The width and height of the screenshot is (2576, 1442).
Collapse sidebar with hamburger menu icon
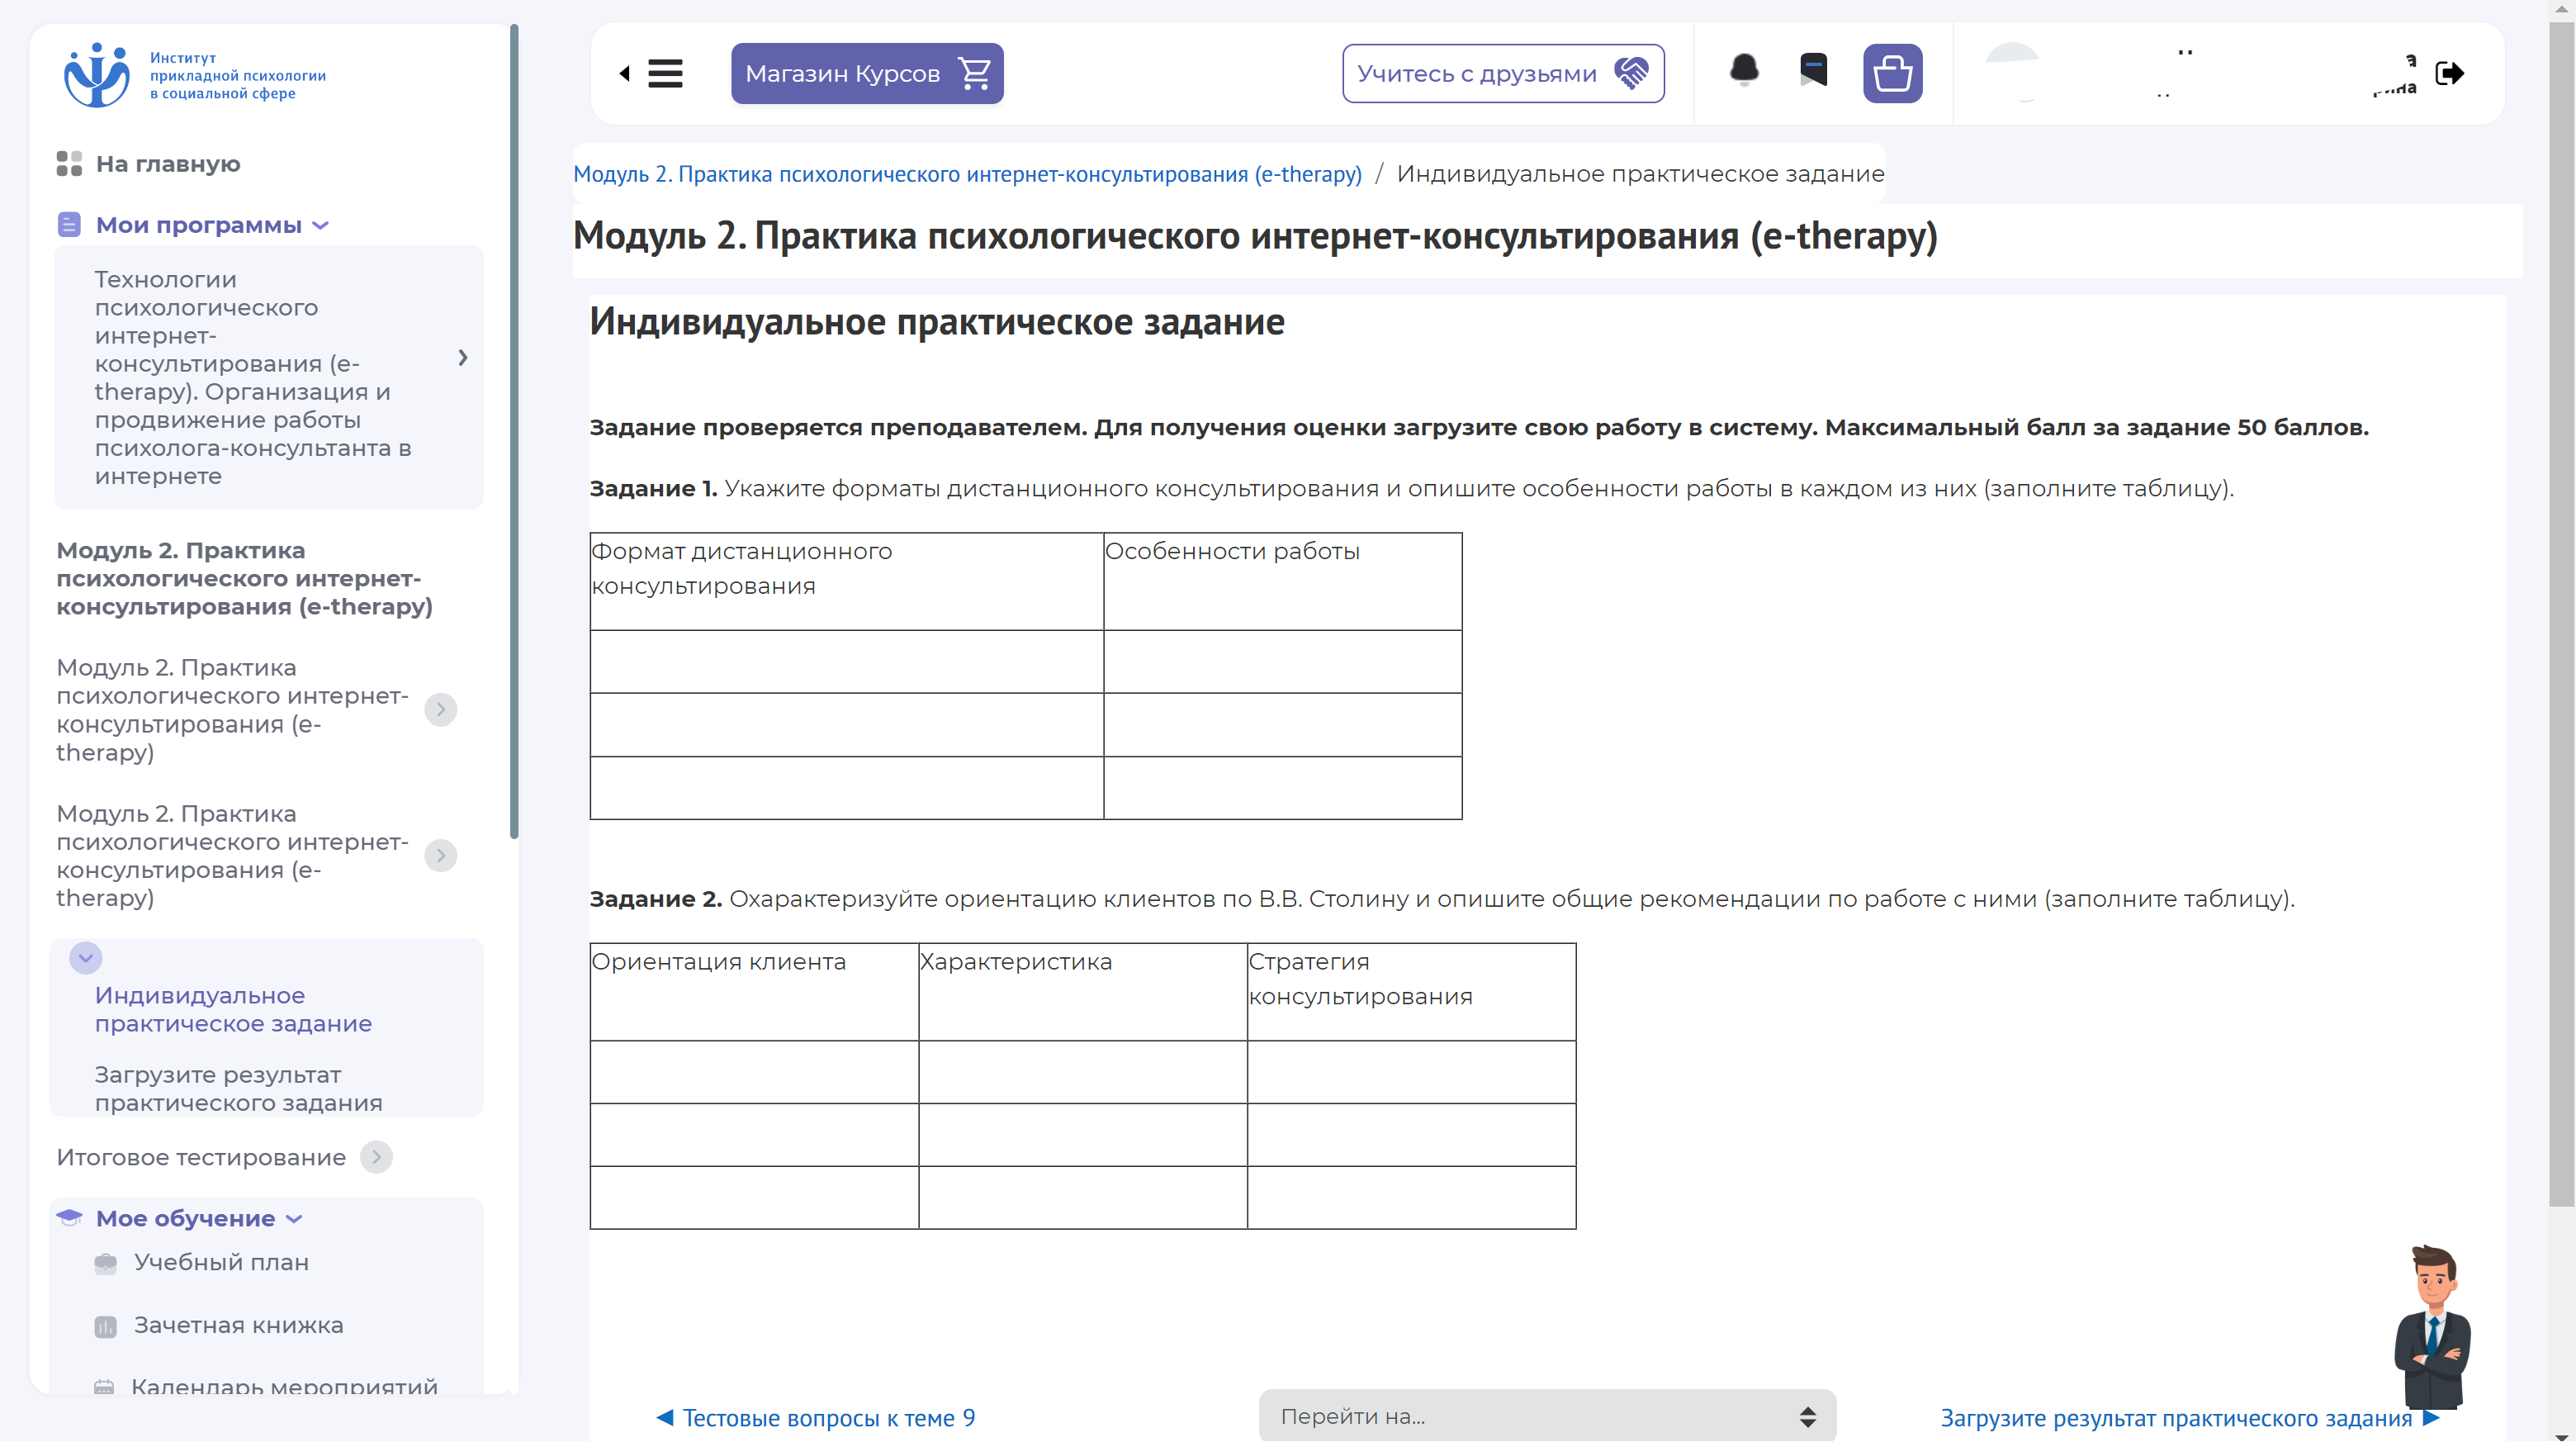point(665,73)
